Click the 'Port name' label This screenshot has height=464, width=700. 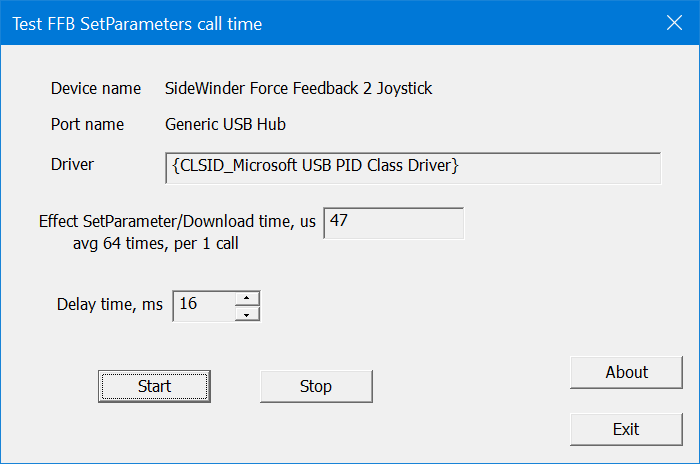coord(88,124)
